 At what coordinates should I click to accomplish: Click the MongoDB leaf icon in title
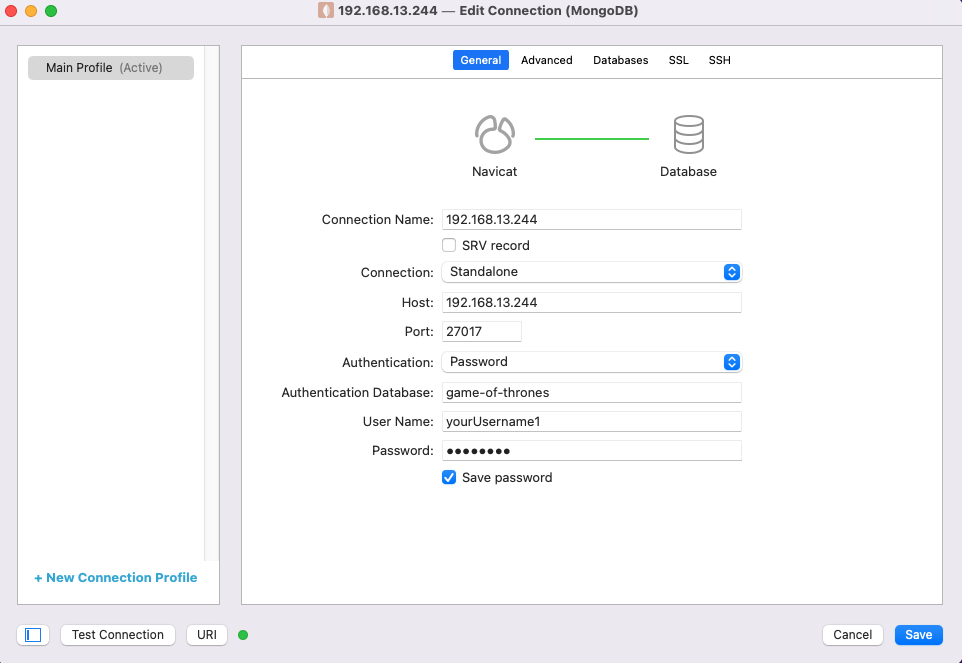326,10
